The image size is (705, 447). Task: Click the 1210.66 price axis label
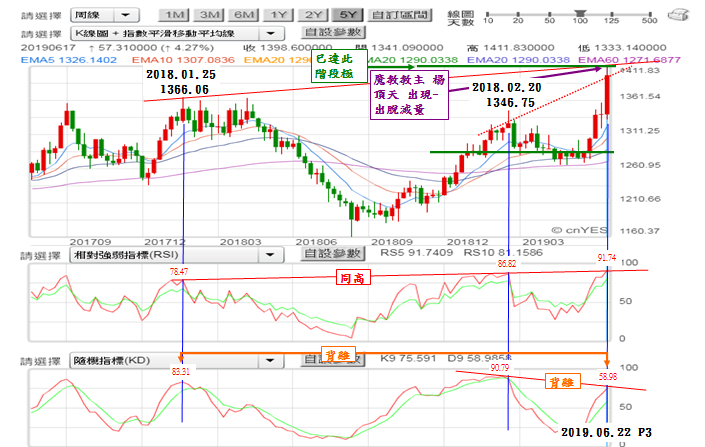[640, 199]
